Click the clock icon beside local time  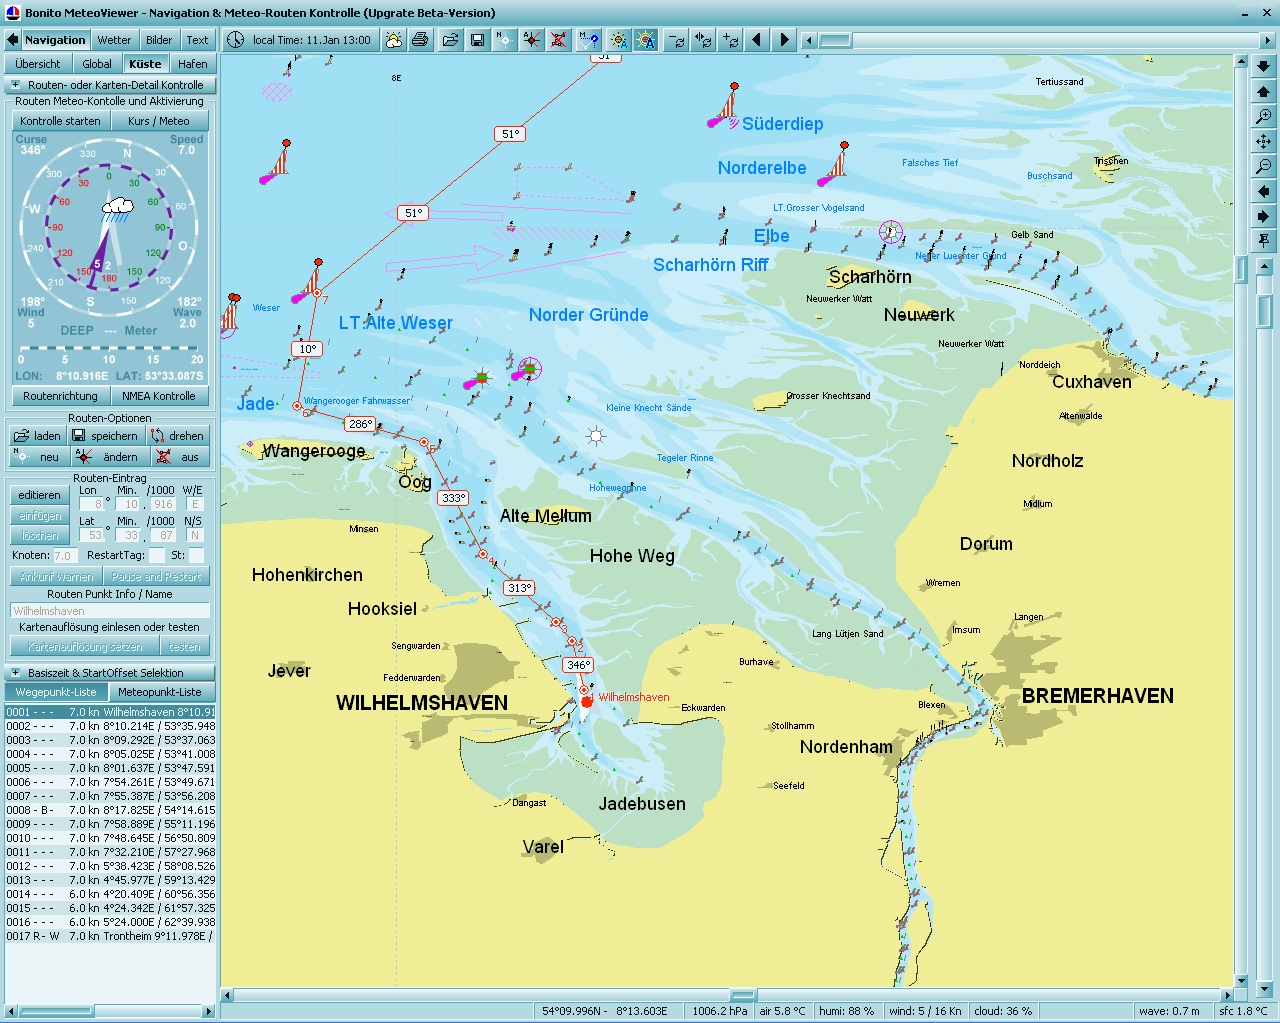[x=235, y=40]
